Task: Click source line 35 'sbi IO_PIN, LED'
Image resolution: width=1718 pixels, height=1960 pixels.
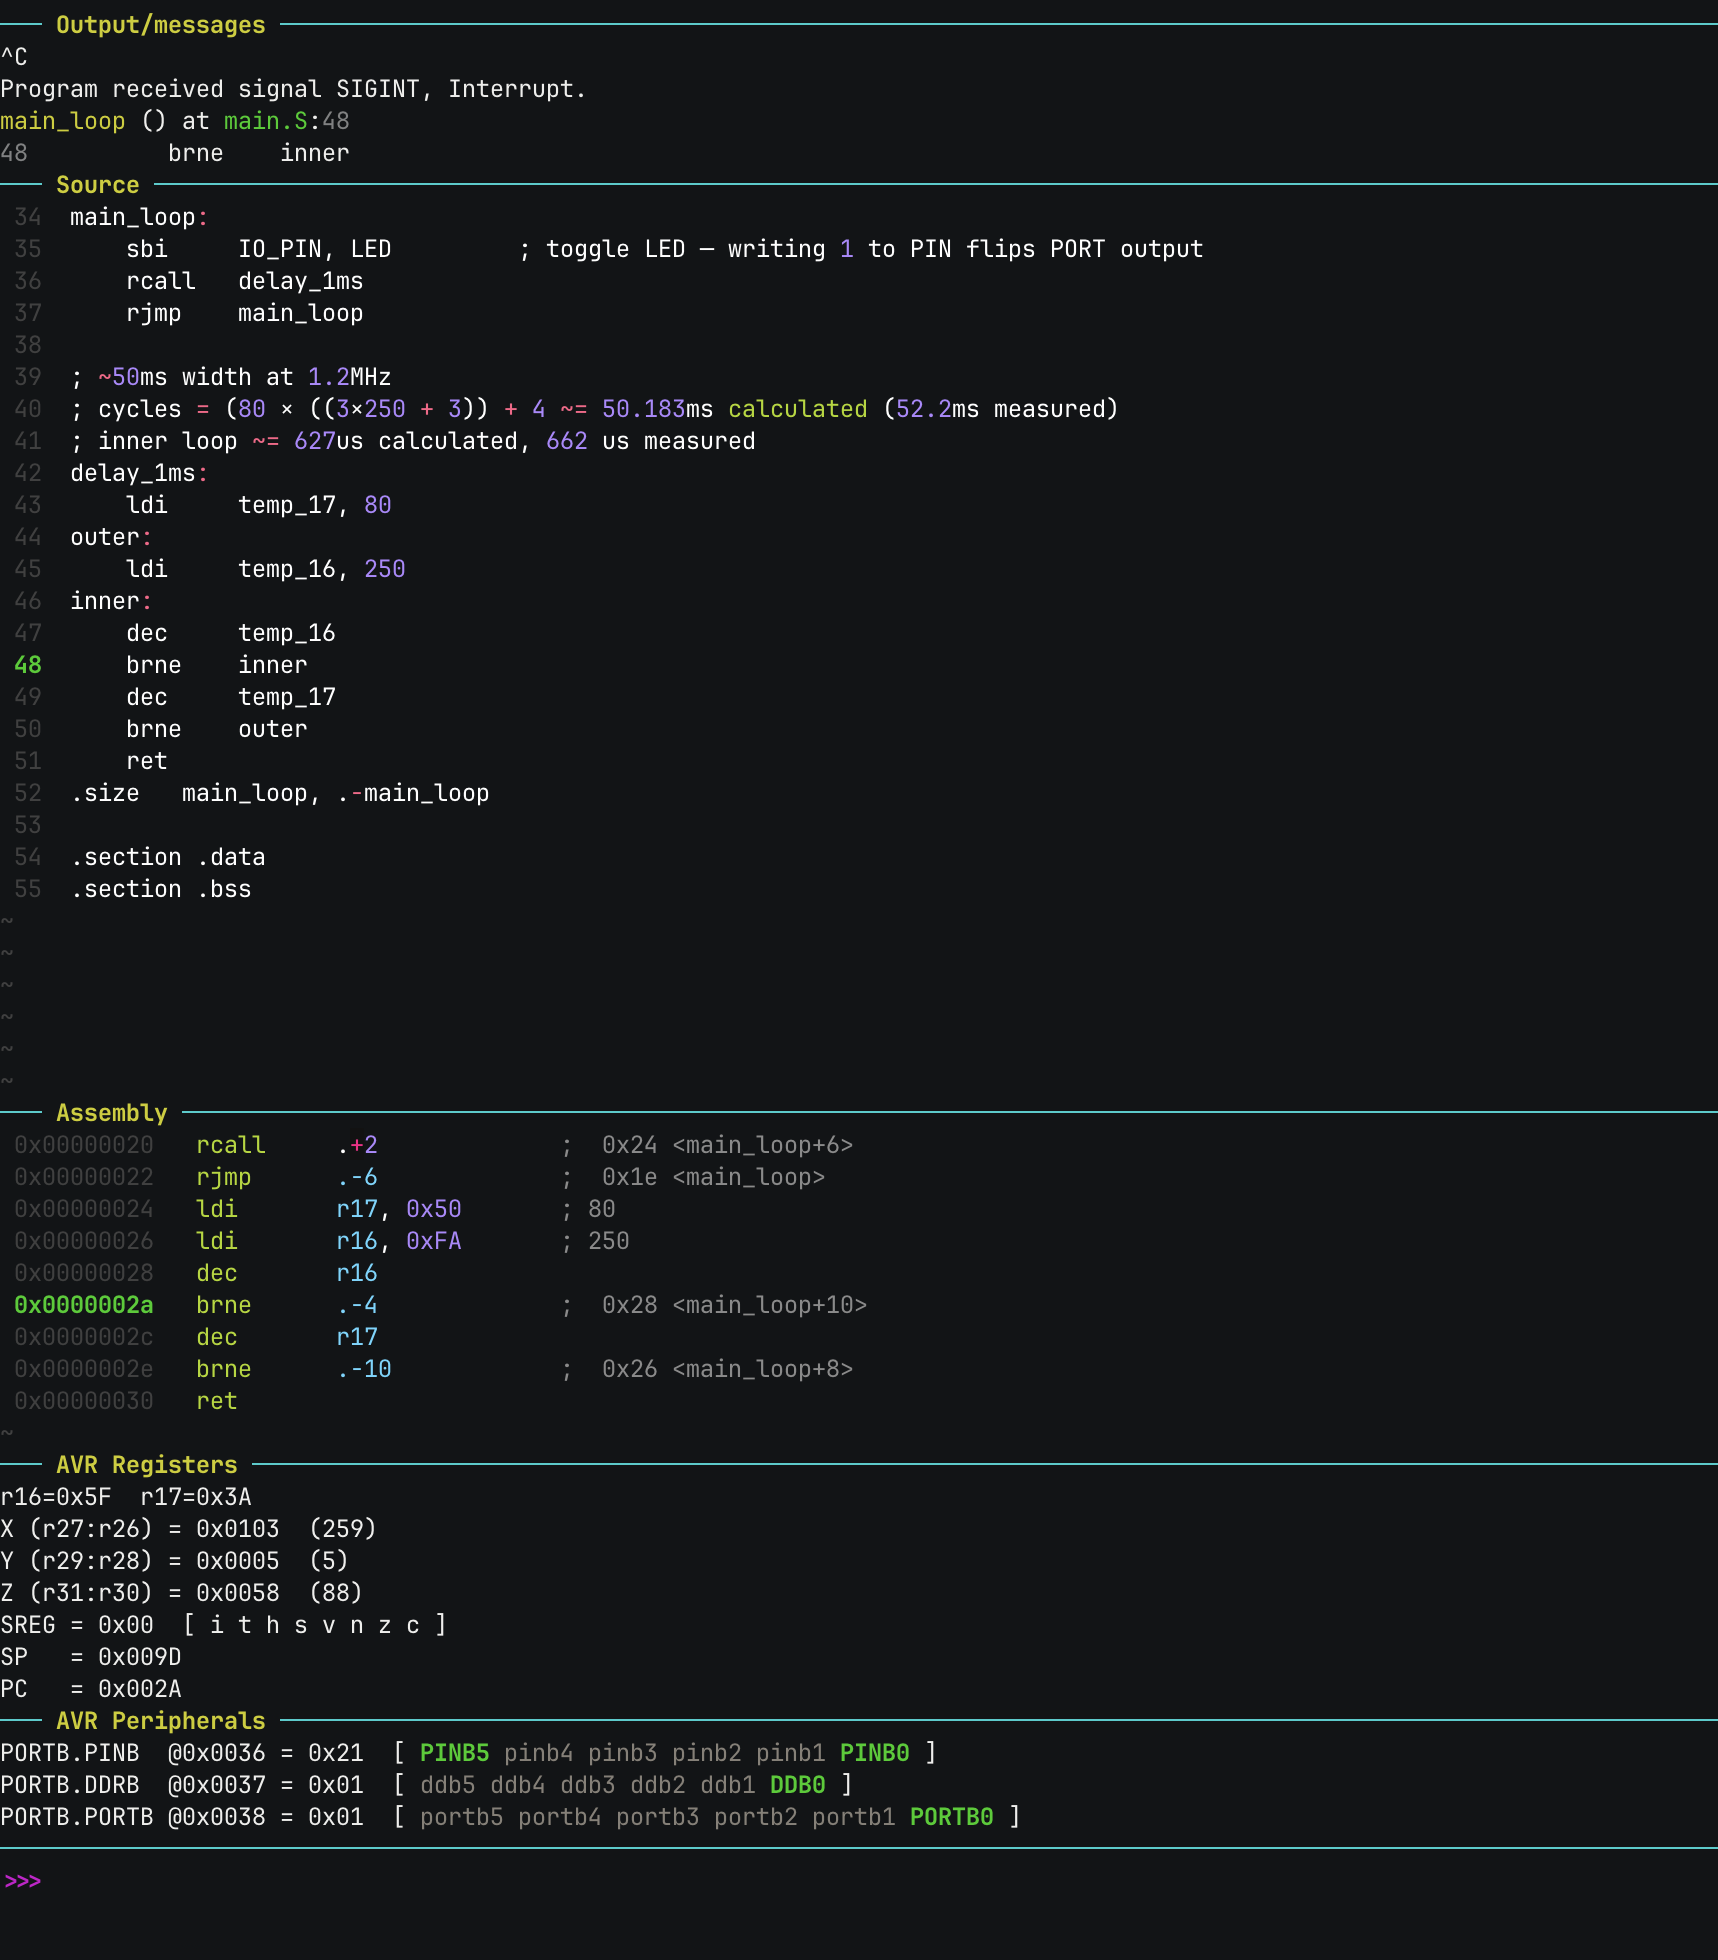Action: pos(259,249)
